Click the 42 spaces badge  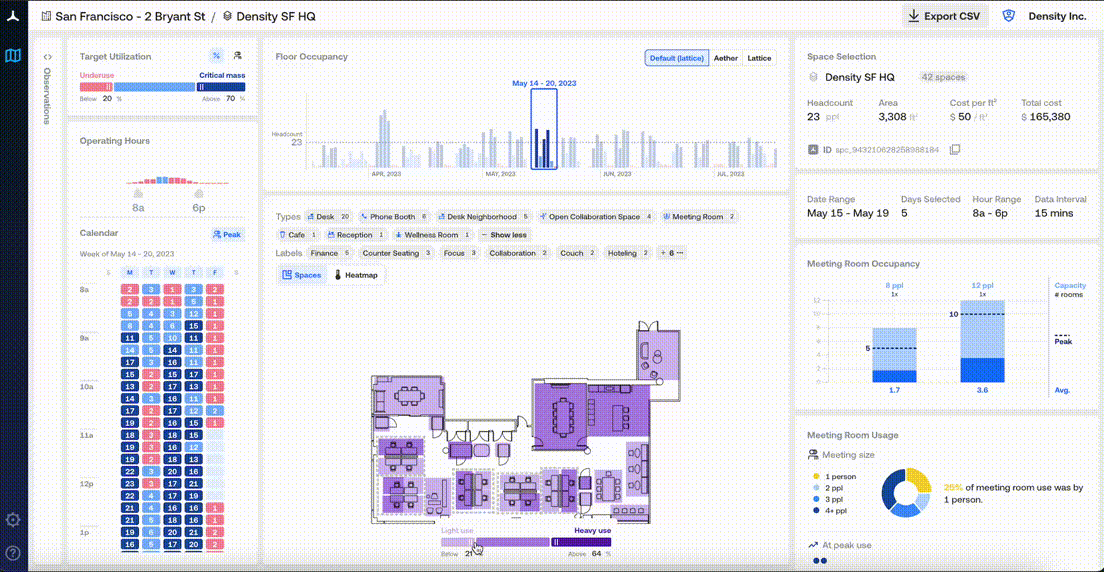coord(943,77)
